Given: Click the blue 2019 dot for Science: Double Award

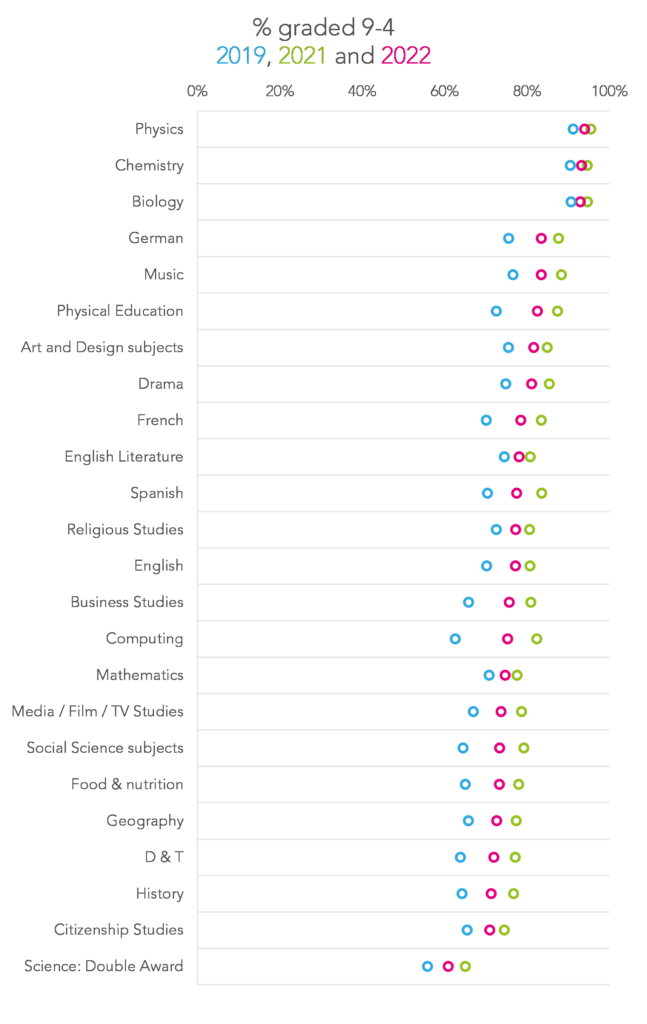Looking at the screenshot, I should click(428, 967).
